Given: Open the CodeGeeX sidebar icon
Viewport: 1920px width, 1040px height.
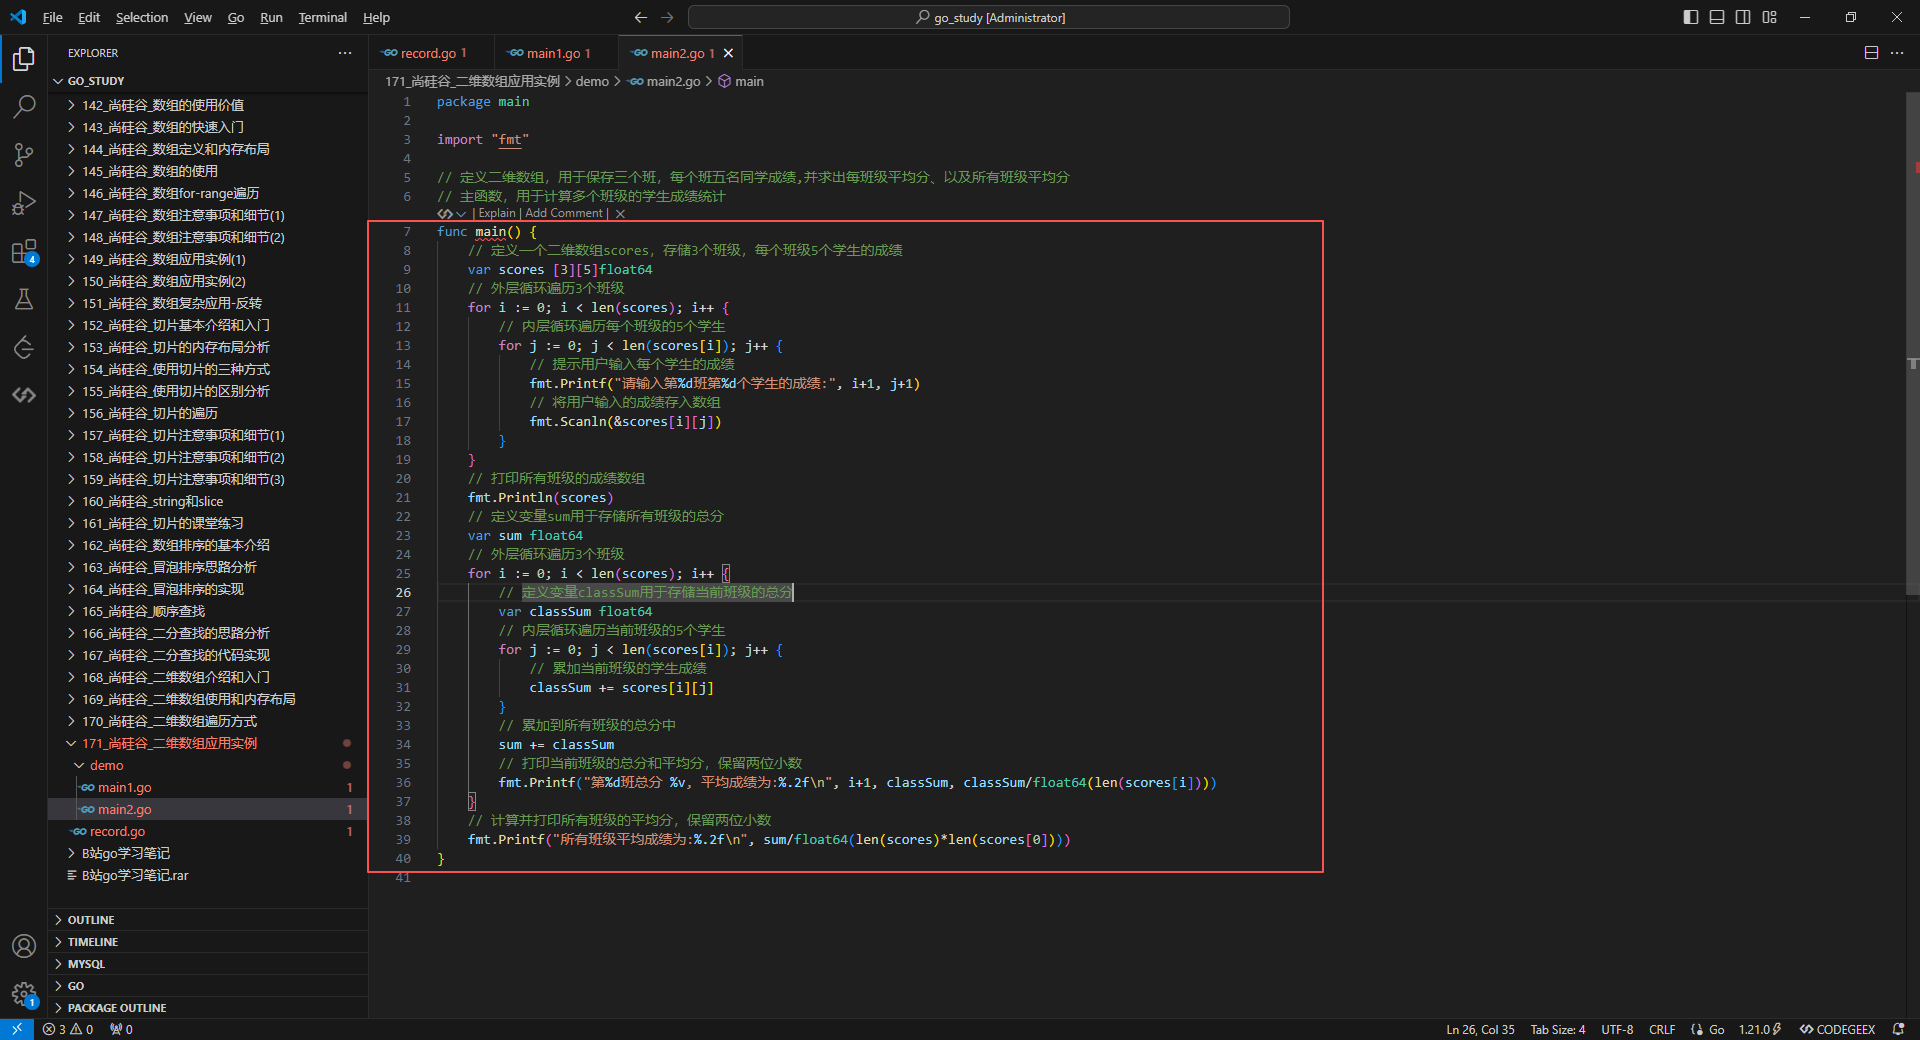Looking at the screenshot, I should point(24,395).
